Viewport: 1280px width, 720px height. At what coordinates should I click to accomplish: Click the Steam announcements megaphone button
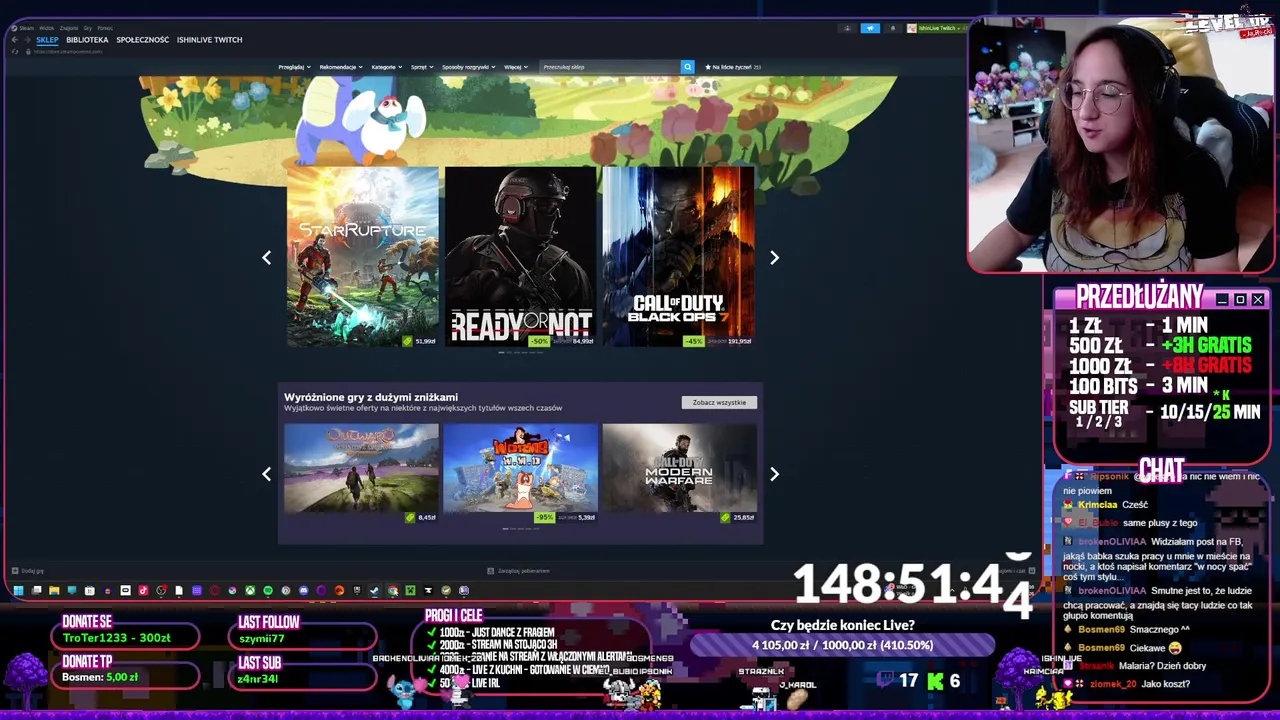[x=870, y=28]
